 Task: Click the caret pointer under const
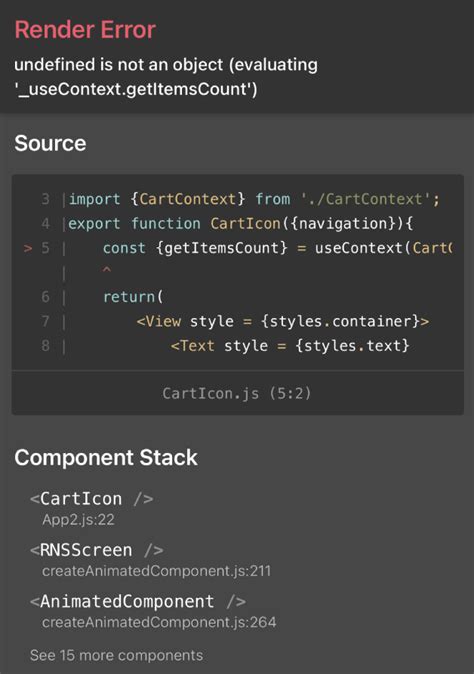[107, 270]
